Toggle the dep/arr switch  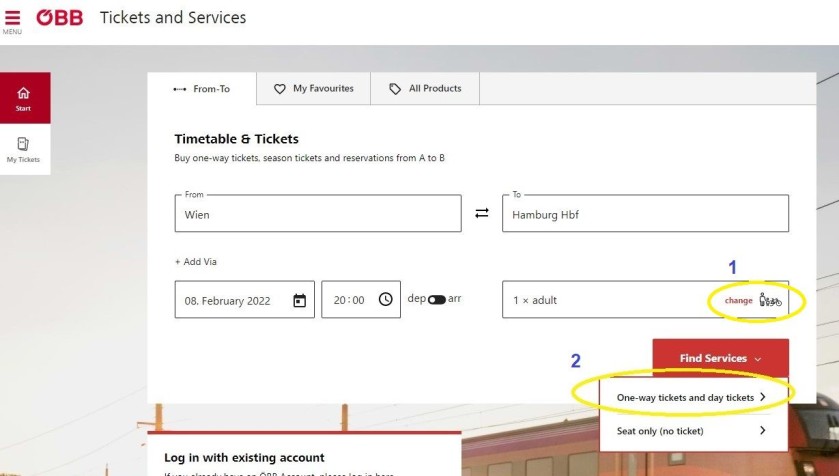pos(437,300)
